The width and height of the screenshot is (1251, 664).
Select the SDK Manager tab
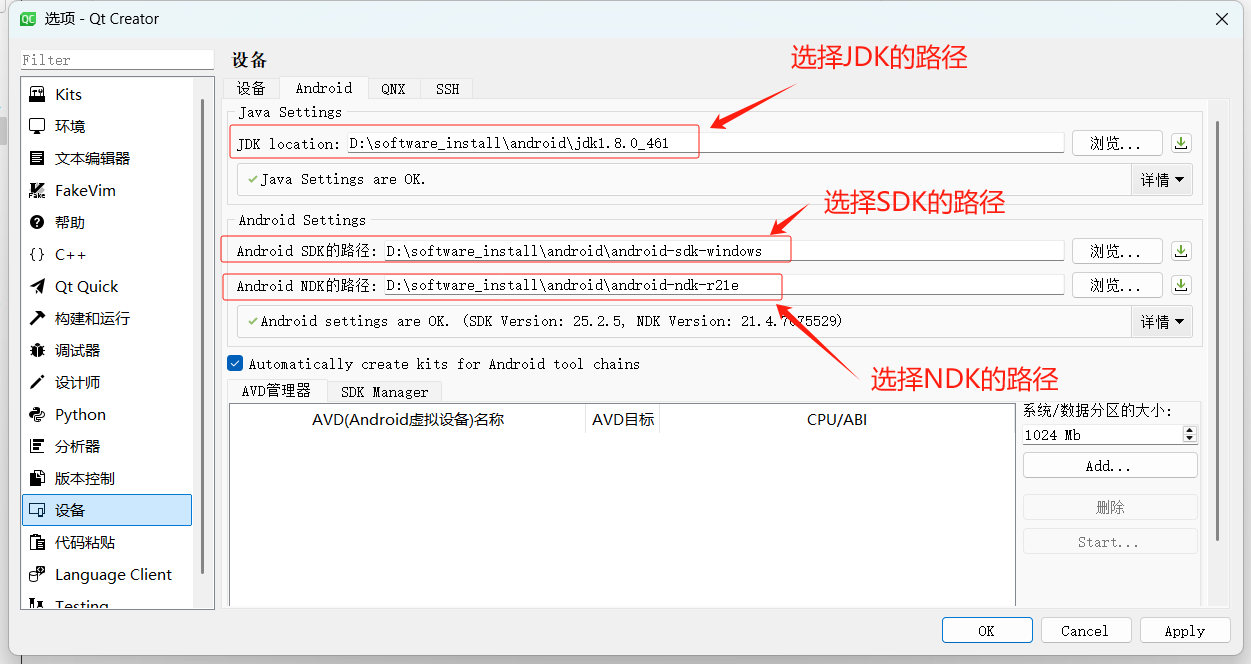pos(384,392)
